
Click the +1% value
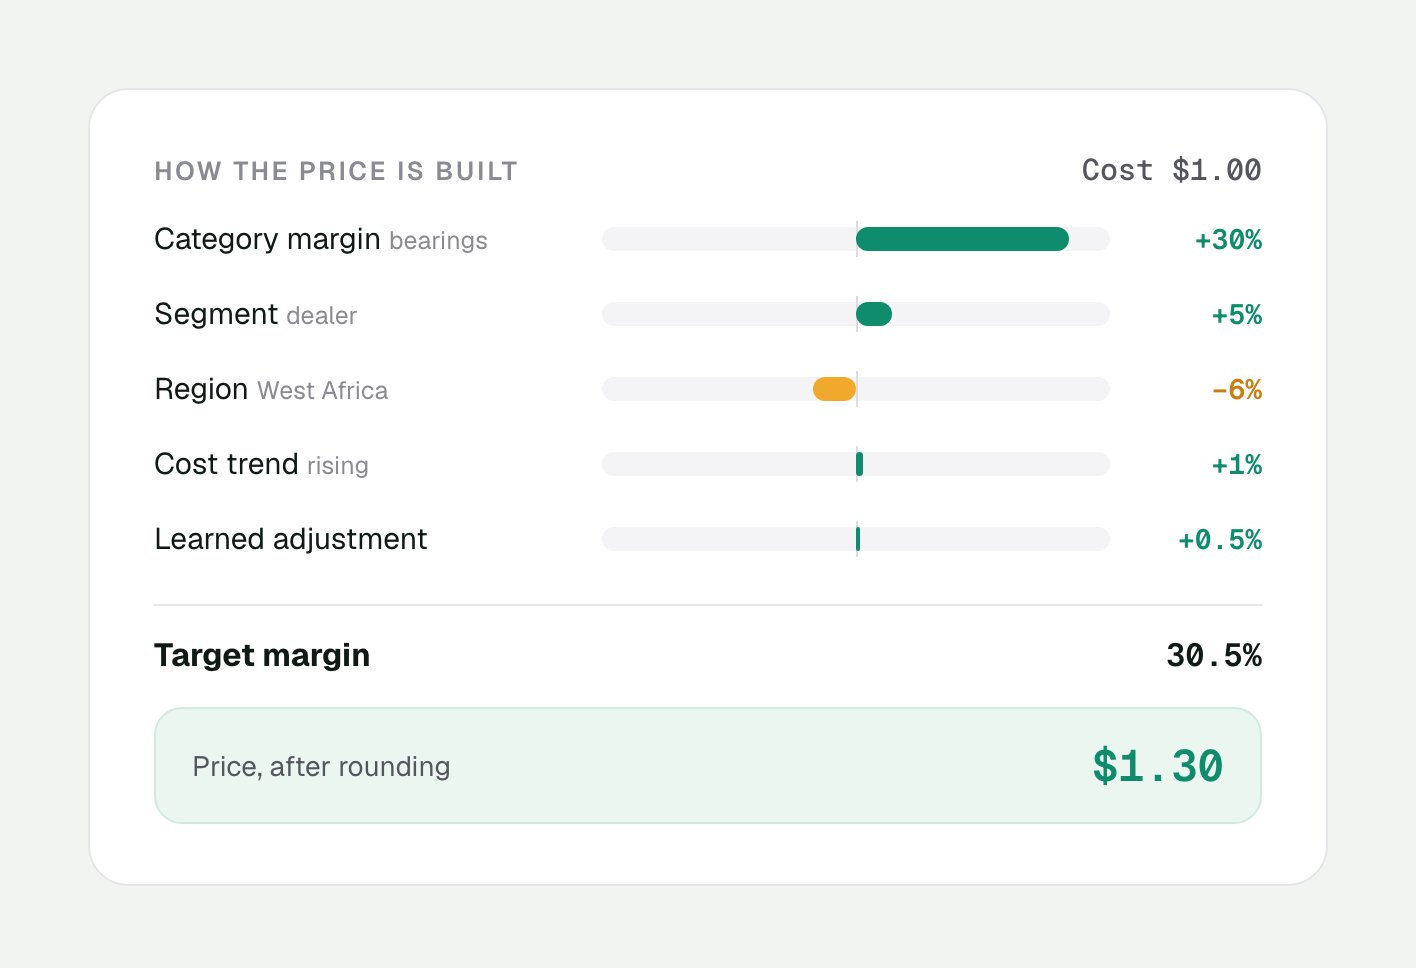[1237, 465]
